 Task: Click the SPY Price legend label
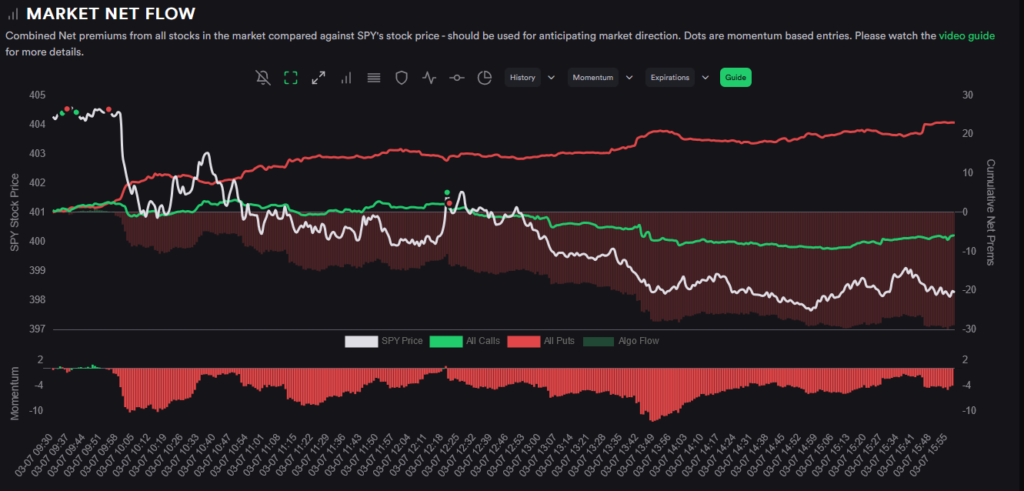pos(401,341)
